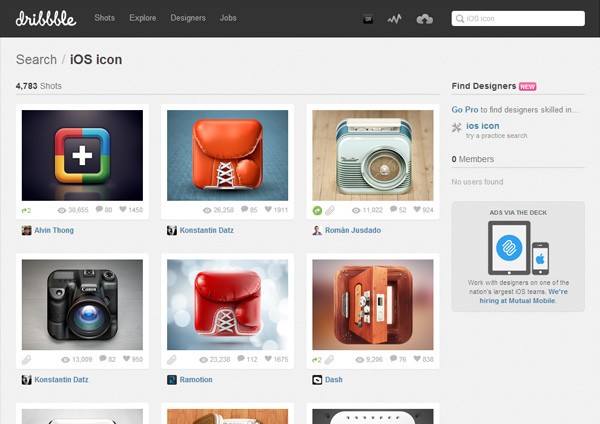Focus the search field containing iOS icon
Screen dimensions: 600x424
coord(518,18)
